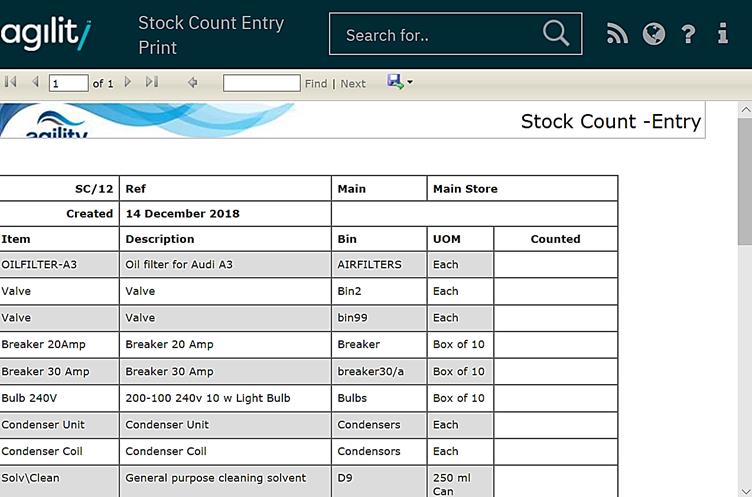Click the export save disk icon

tap(395, 82)
